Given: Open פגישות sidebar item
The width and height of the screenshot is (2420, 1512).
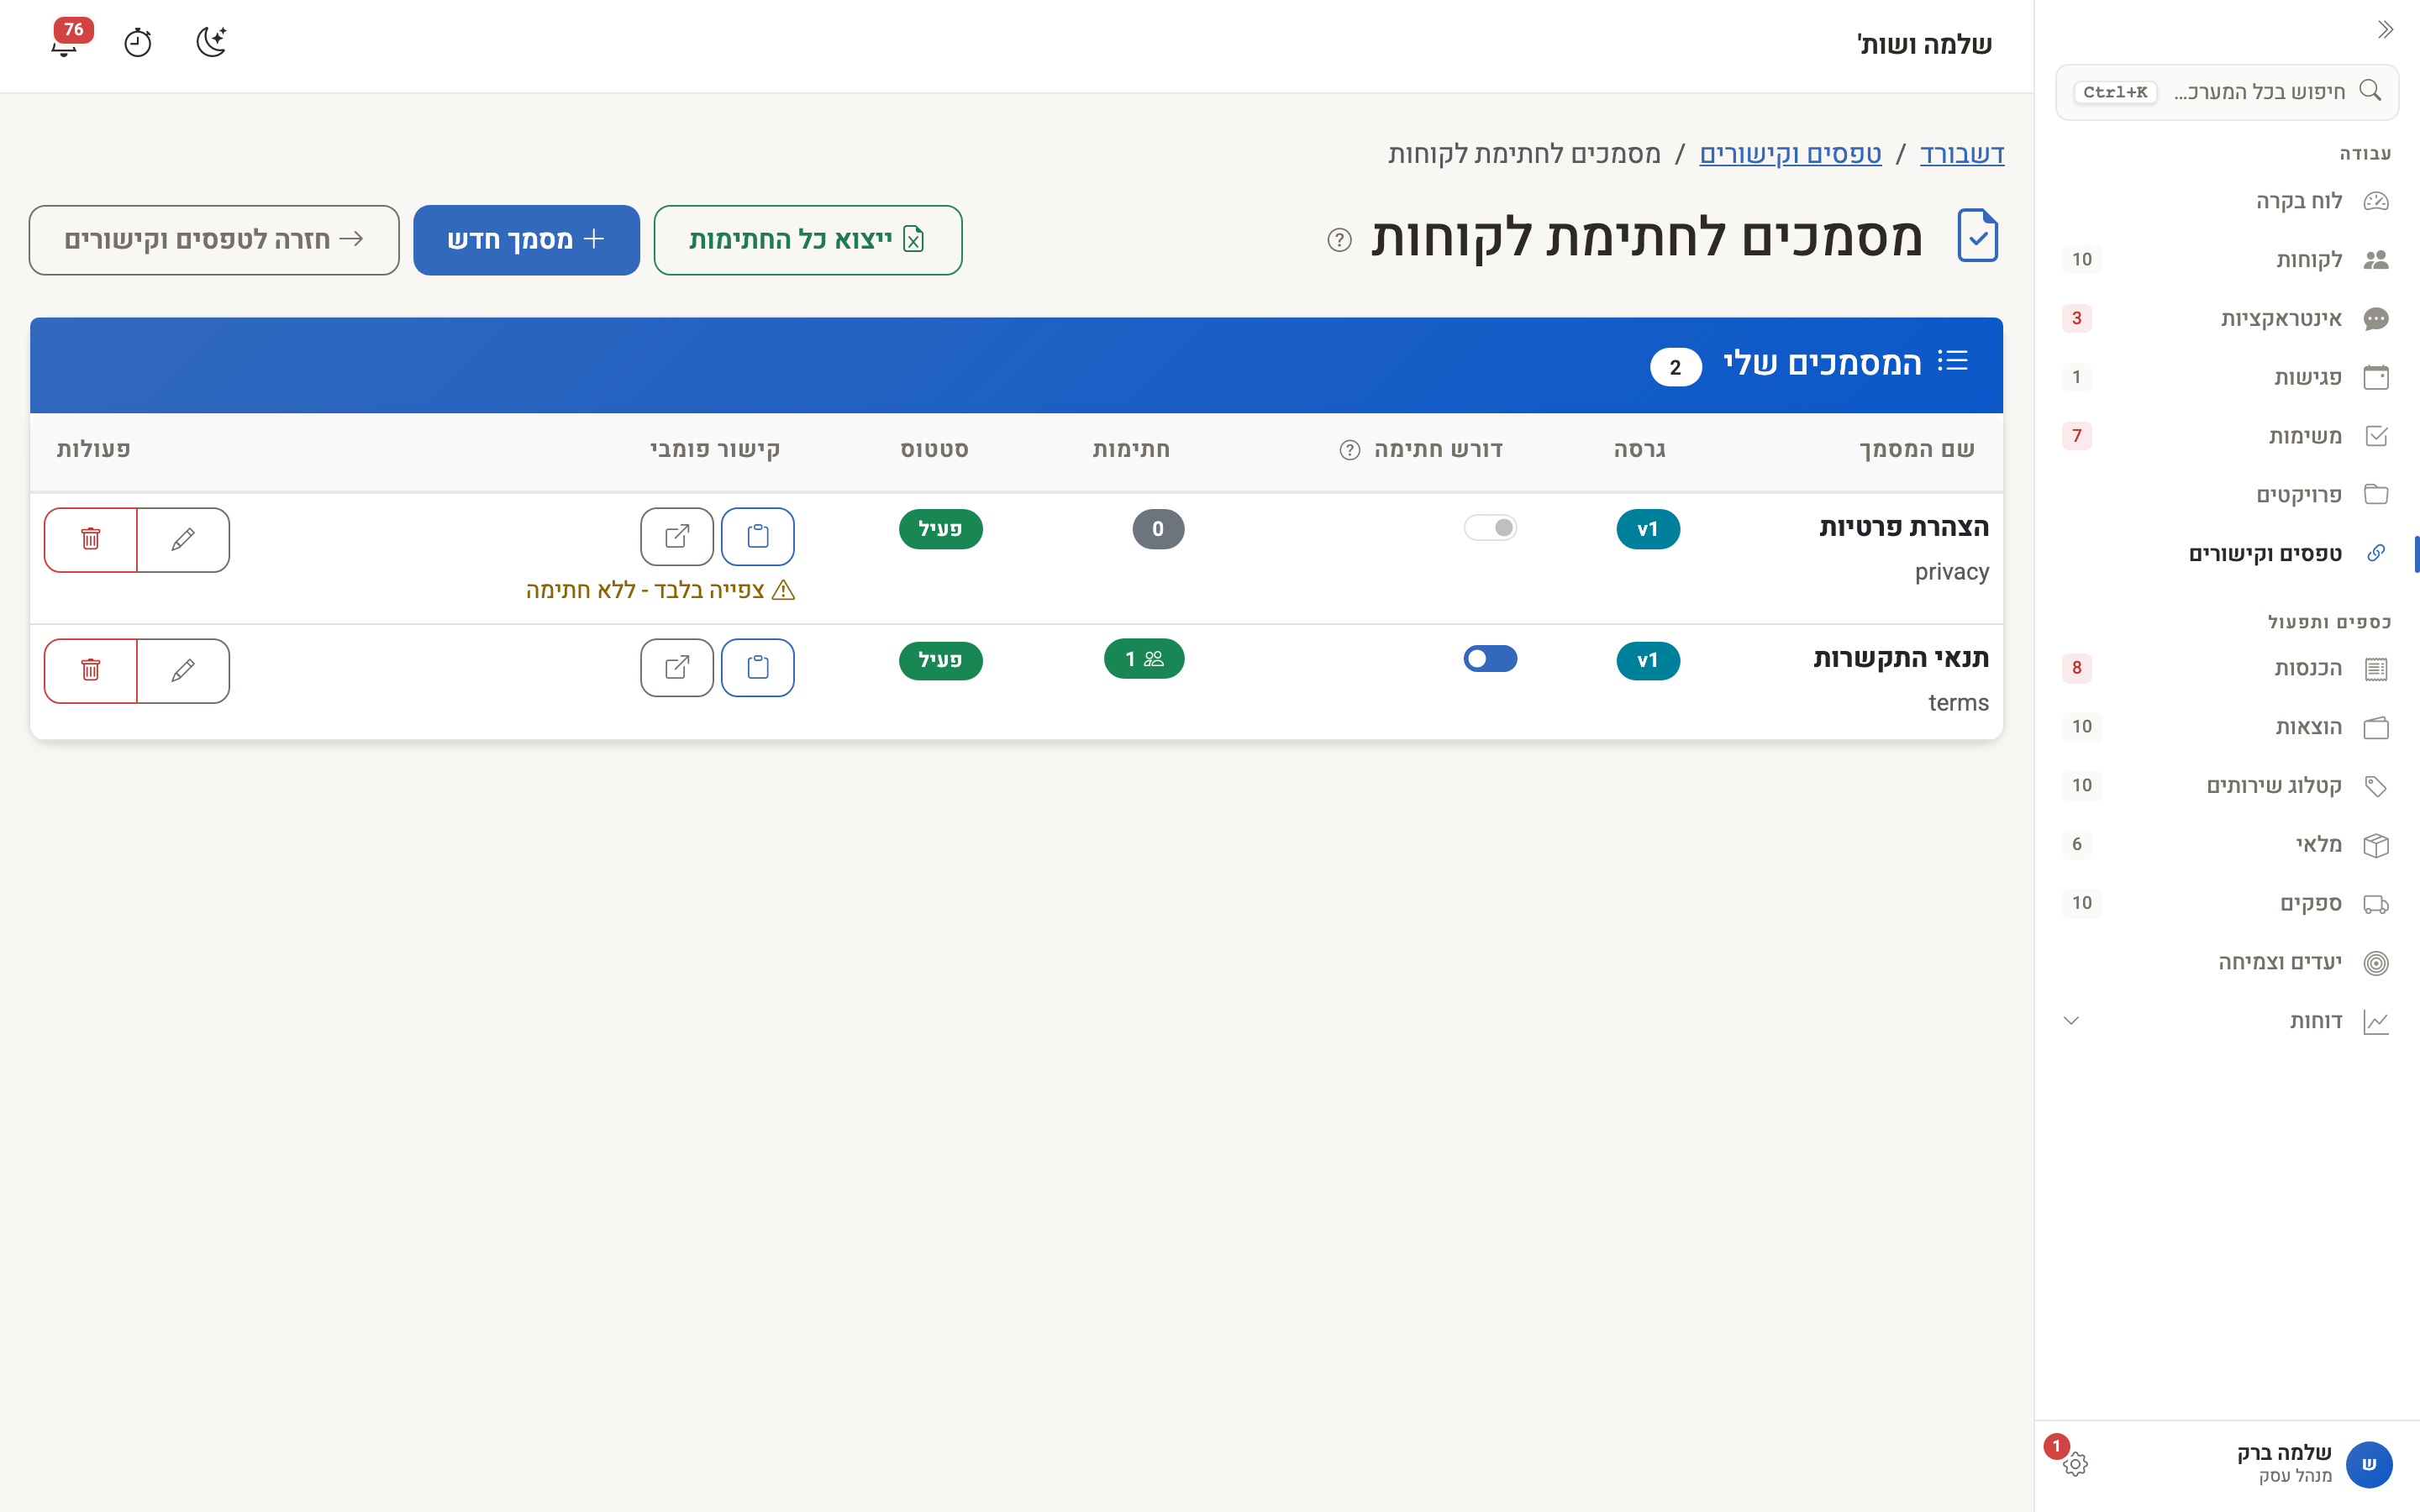Looking at the screenshot, I should coord(2226,377).
